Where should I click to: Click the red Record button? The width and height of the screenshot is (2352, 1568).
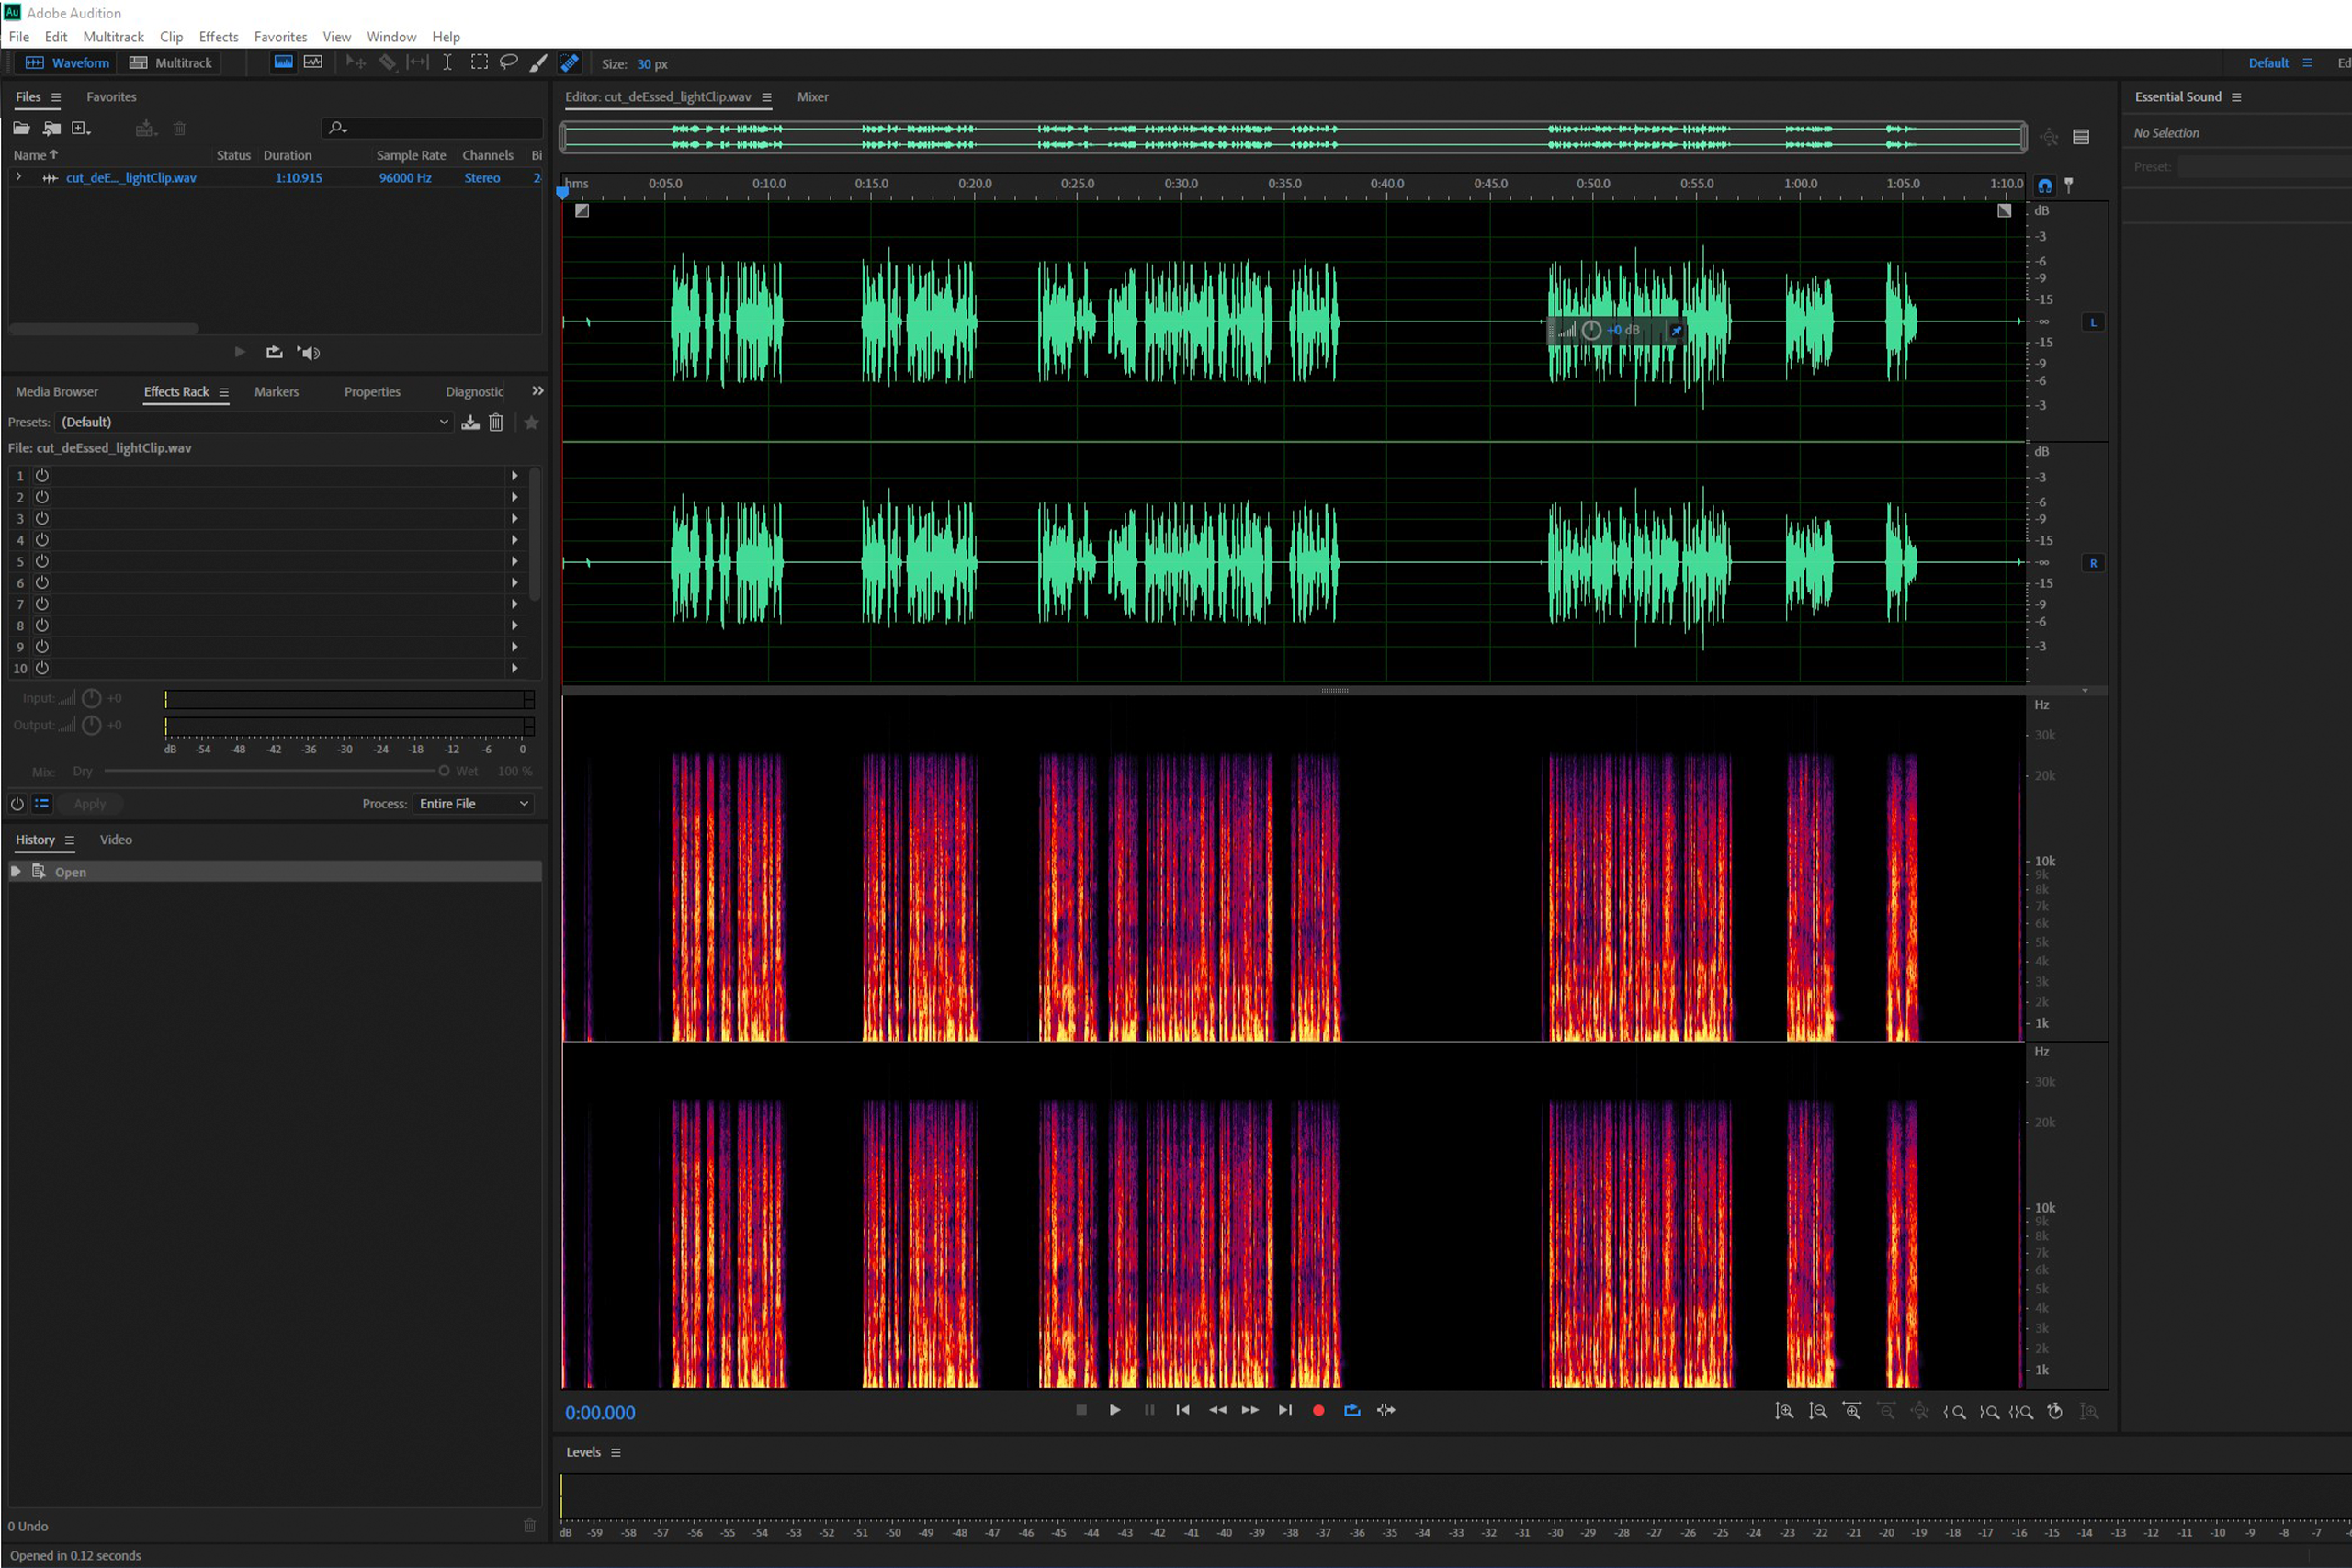(x=1318, y=1410)
